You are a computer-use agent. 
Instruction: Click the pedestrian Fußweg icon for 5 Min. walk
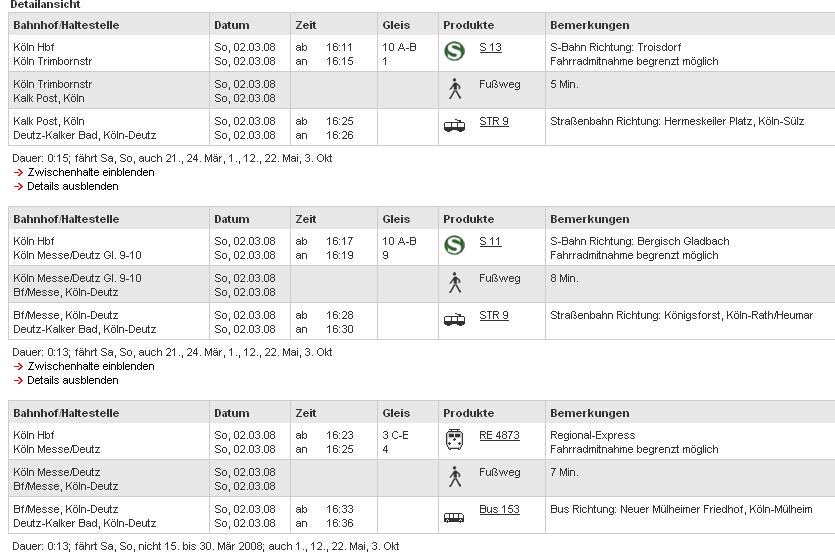[x=455, y=88]
